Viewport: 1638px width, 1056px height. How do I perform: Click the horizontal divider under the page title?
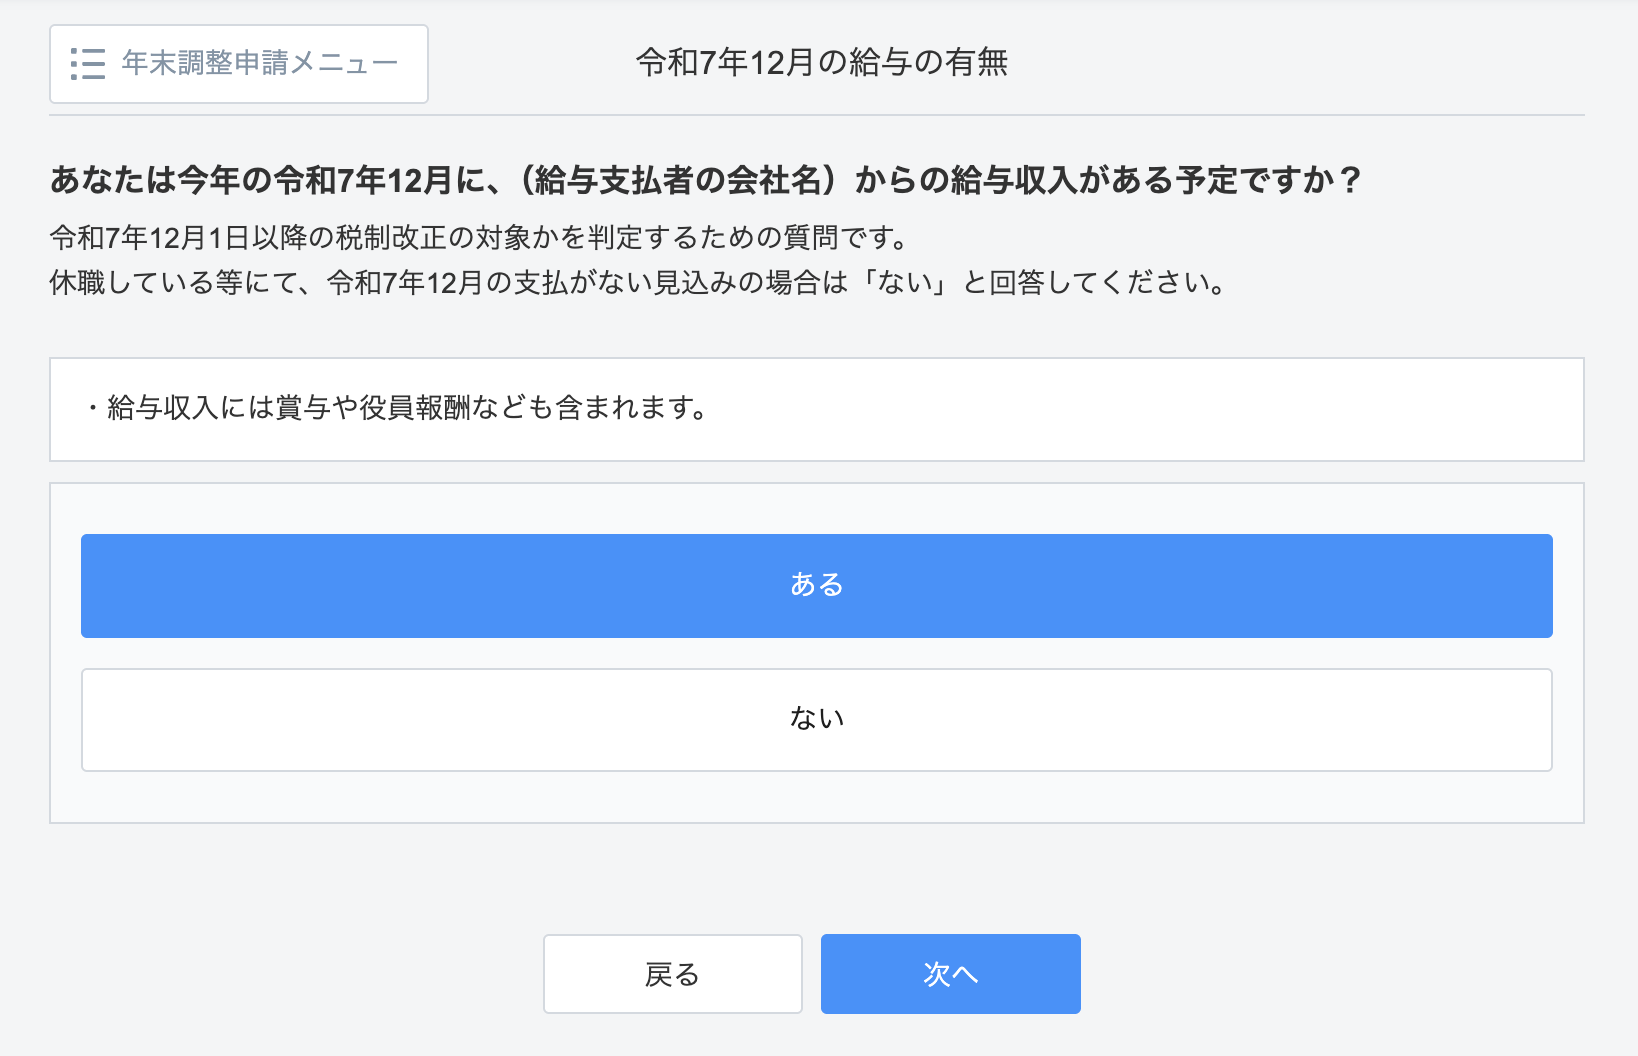click(x=816, y=115)
